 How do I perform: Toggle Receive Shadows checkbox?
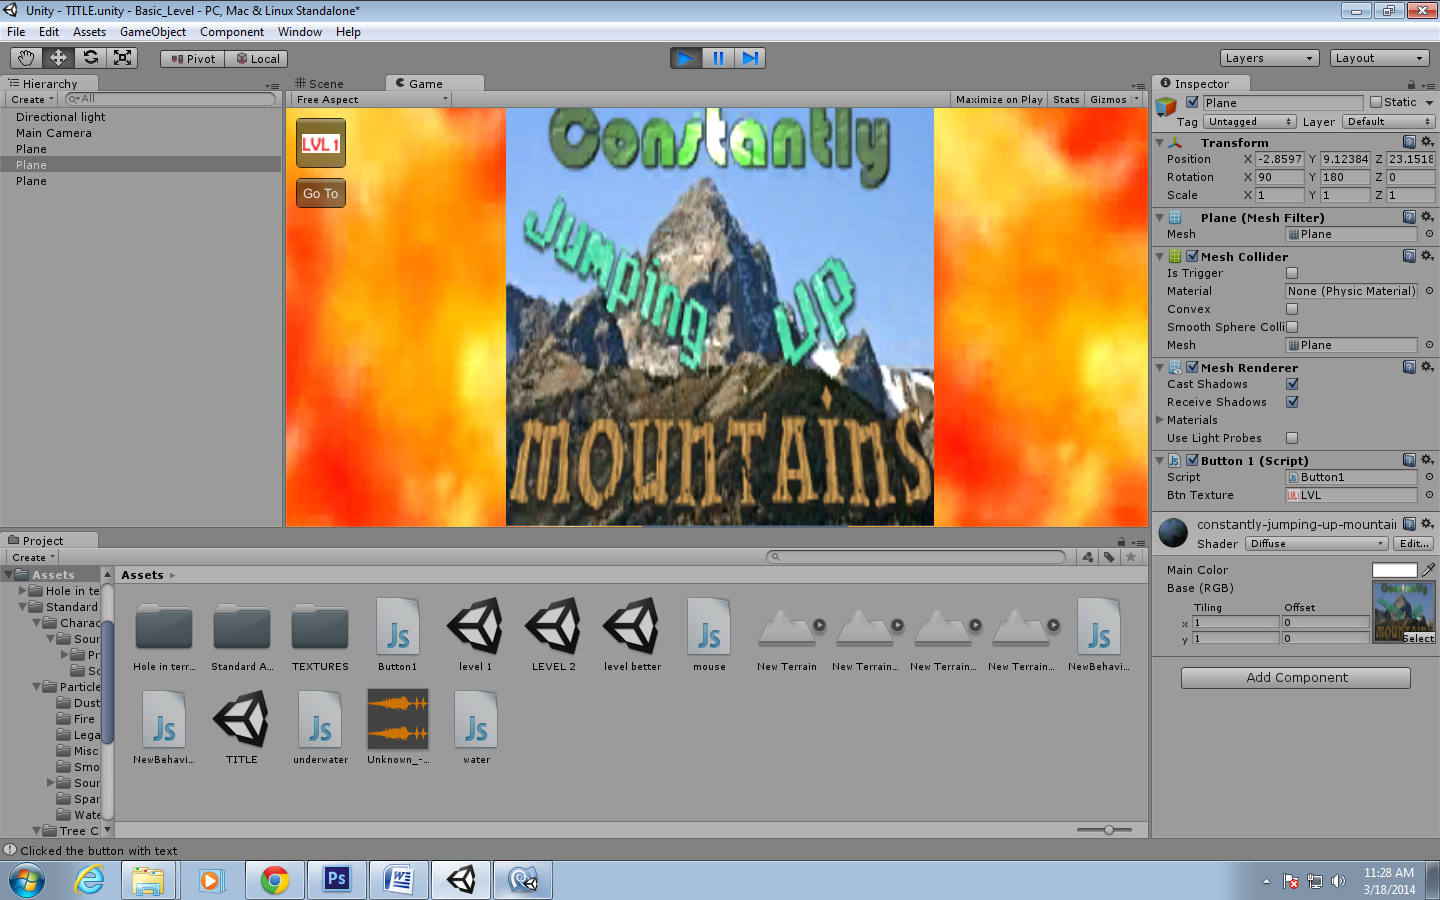click(x=1292, y=402)
